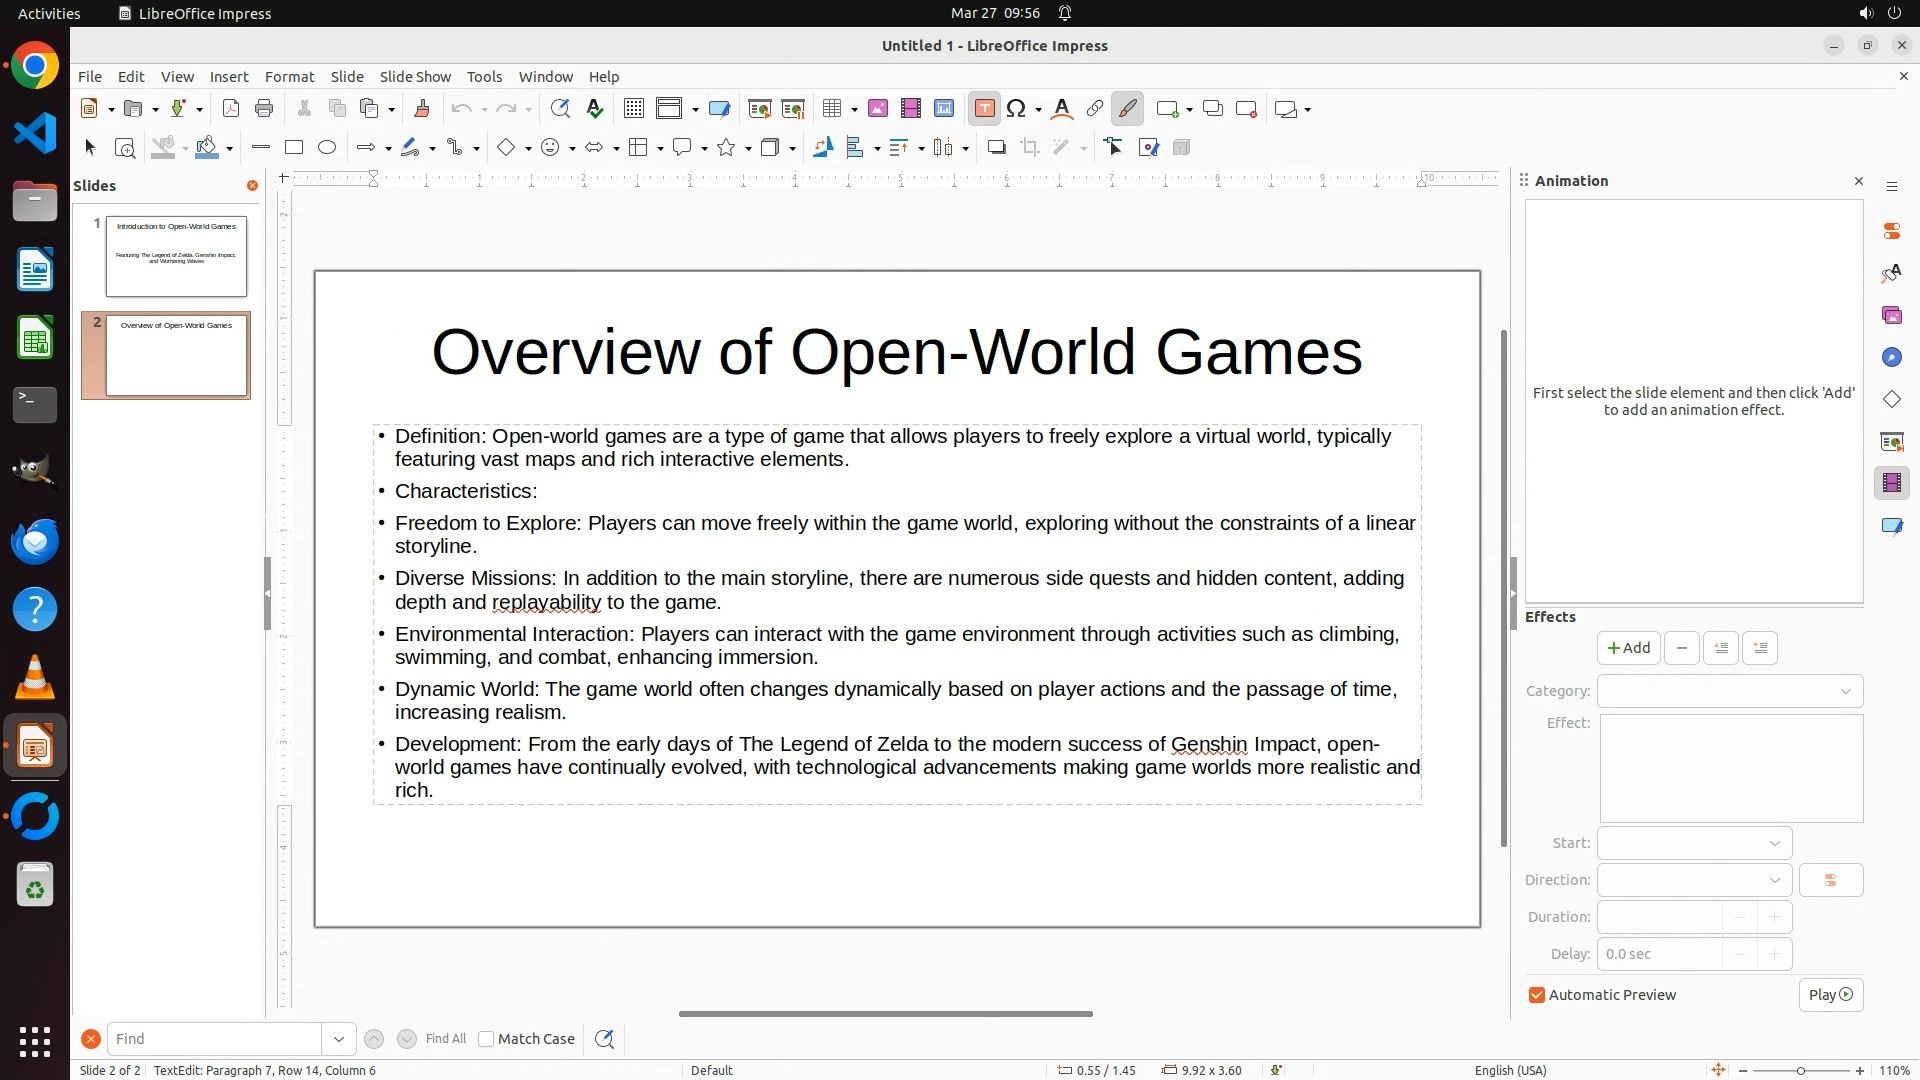Select slide 1 thumbnail in Slides panel
Image resolution: width=1920 pixels, height=1080 pixels.
(176, 256)
